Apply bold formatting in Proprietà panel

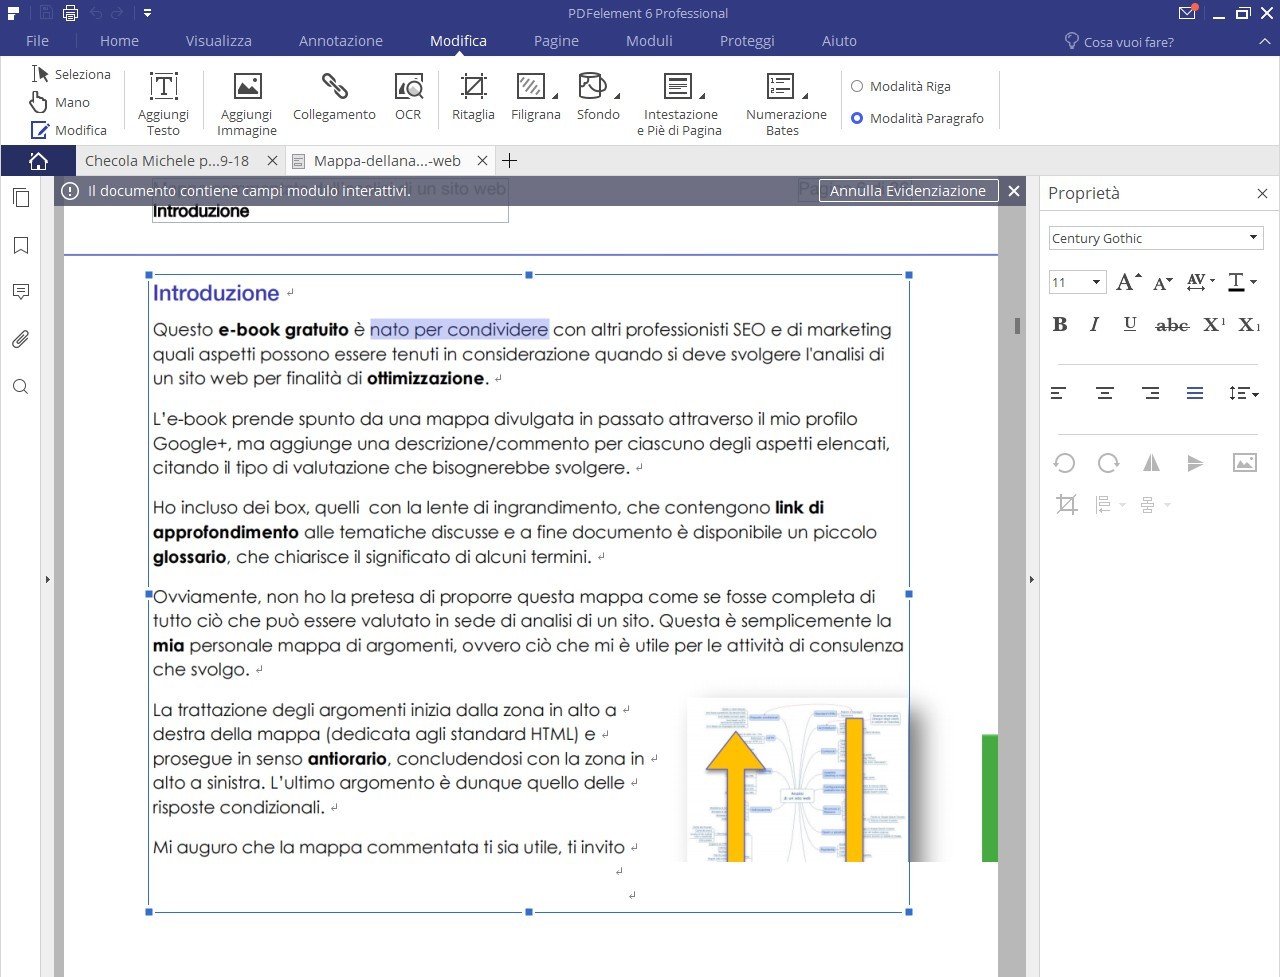pyautogui.click(x=1060, y=324)
